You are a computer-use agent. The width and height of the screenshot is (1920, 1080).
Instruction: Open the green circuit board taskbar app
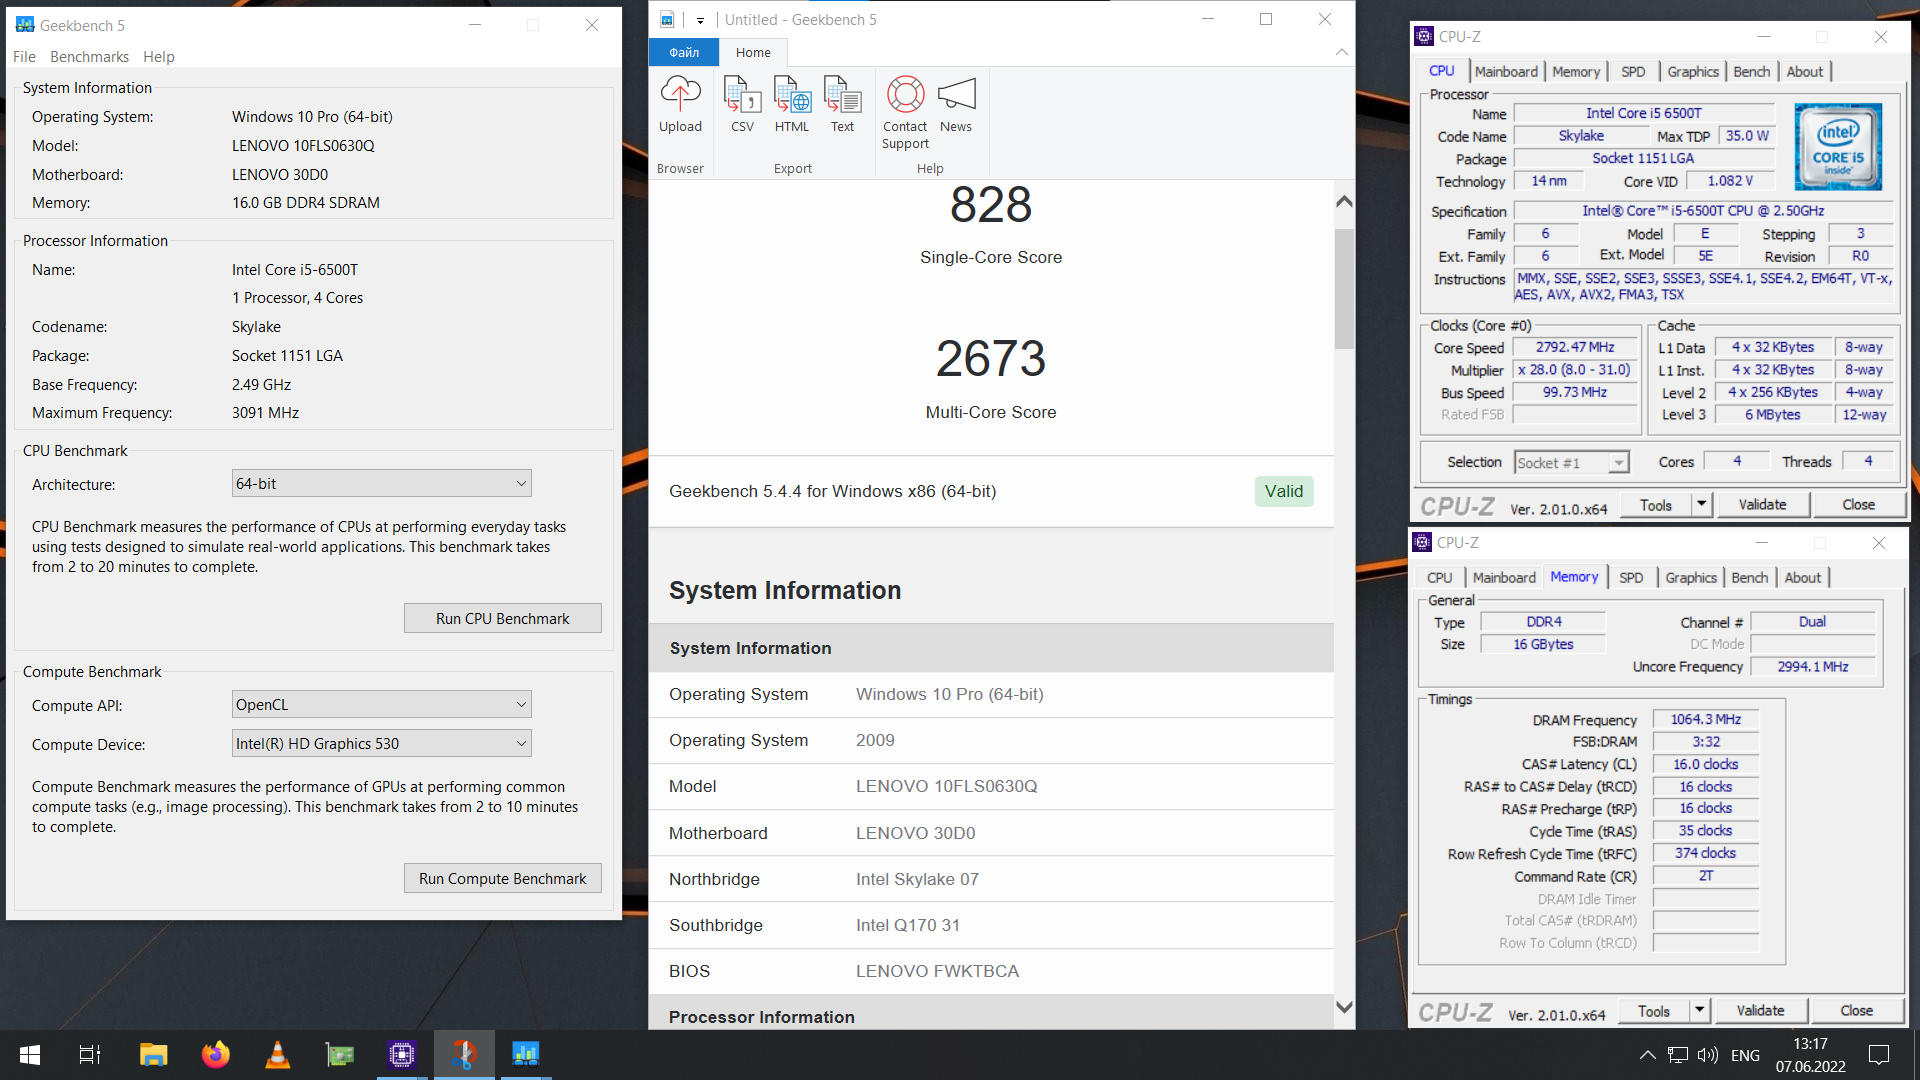click(339, 1055)
